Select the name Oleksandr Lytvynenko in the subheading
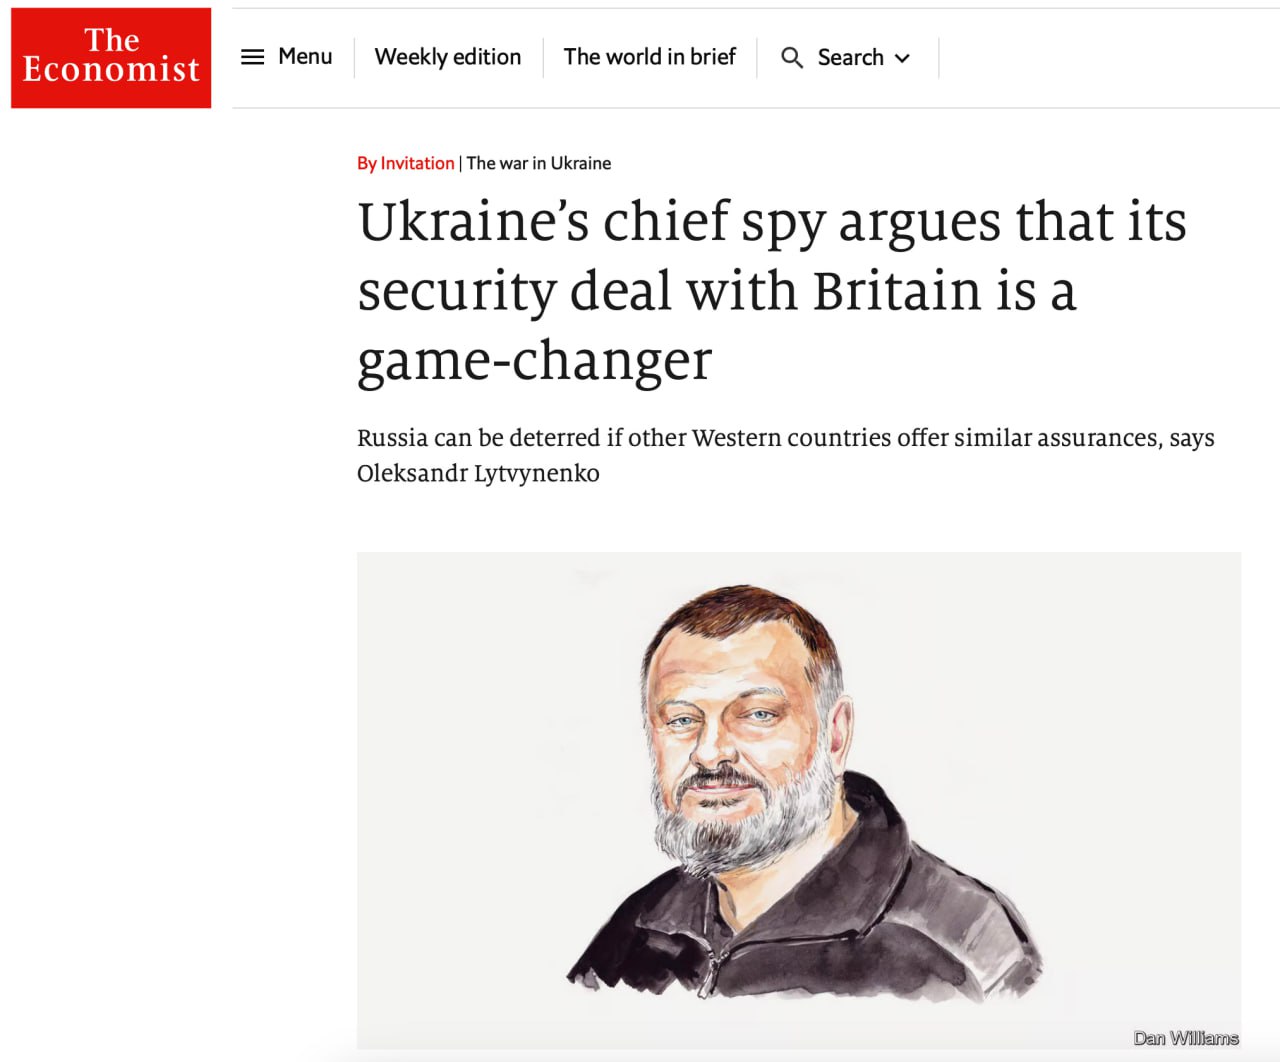The image size is (1280, 1062). pyautogui.click(x=478, y=473)
